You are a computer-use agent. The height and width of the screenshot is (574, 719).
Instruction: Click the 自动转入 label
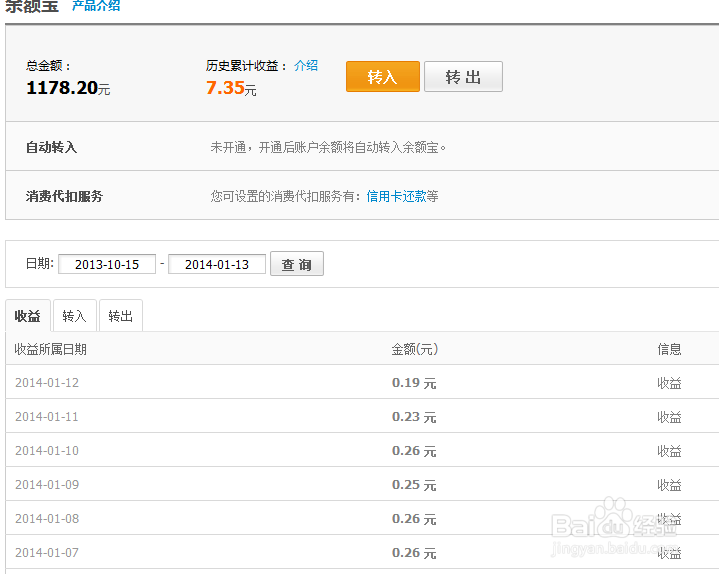click(51, 147)
